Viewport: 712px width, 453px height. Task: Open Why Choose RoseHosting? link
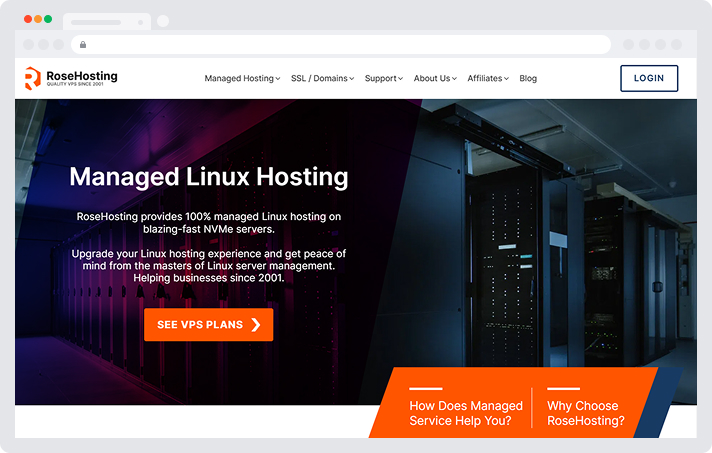click(x=586, y=413)
